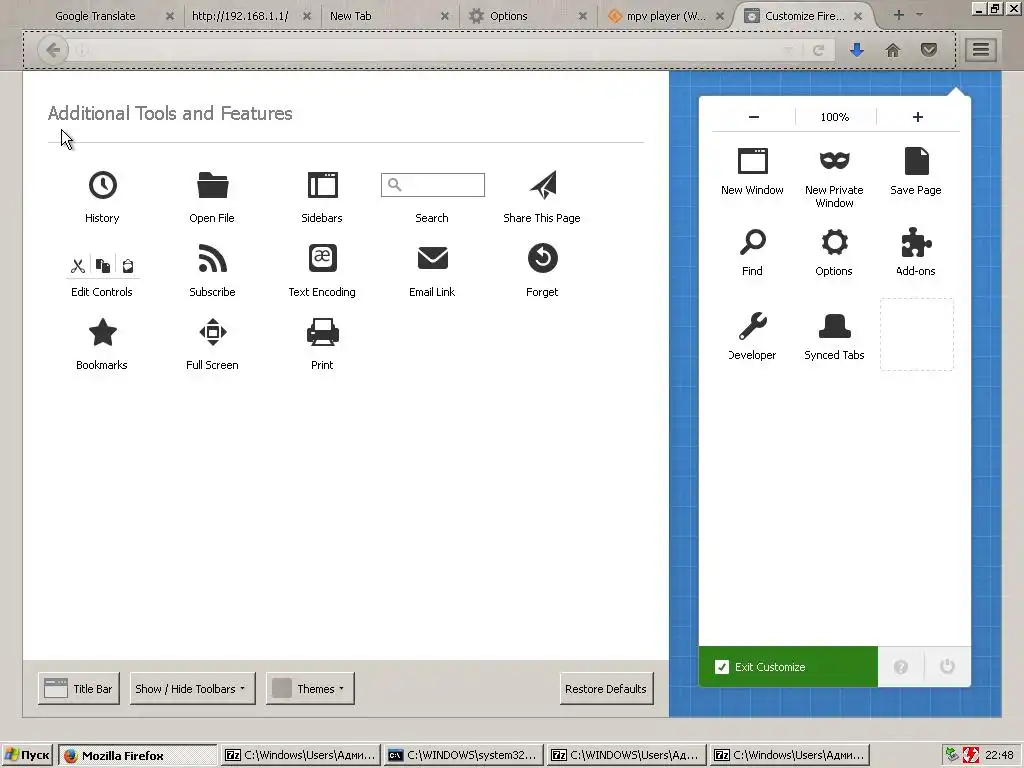Click the Add-ons puzzle piece icon
This screenshot has height=768, width=1024.
[x=916, y=242]
